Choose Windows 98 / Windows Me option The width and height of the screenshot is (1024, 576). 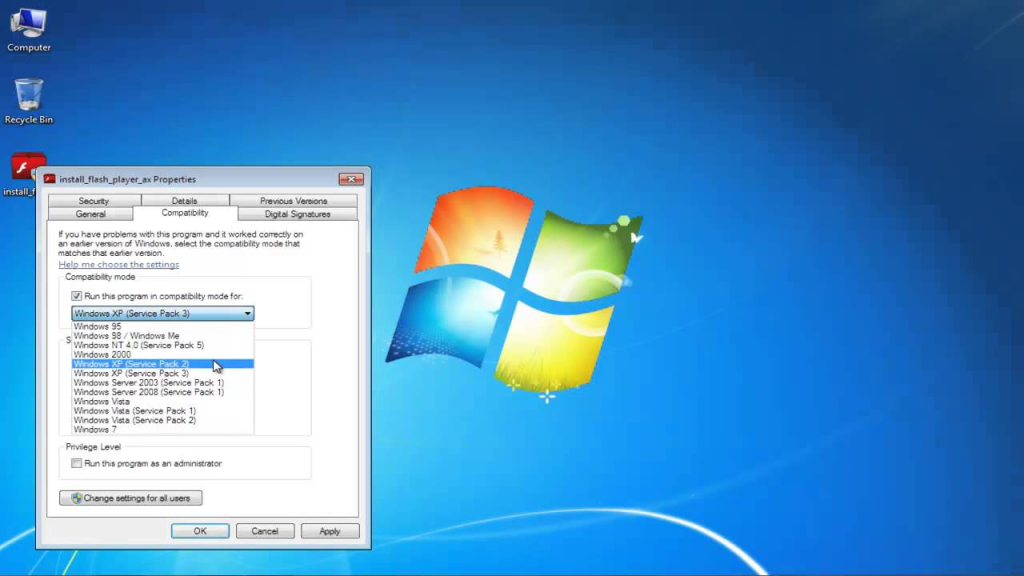[163, 336]
